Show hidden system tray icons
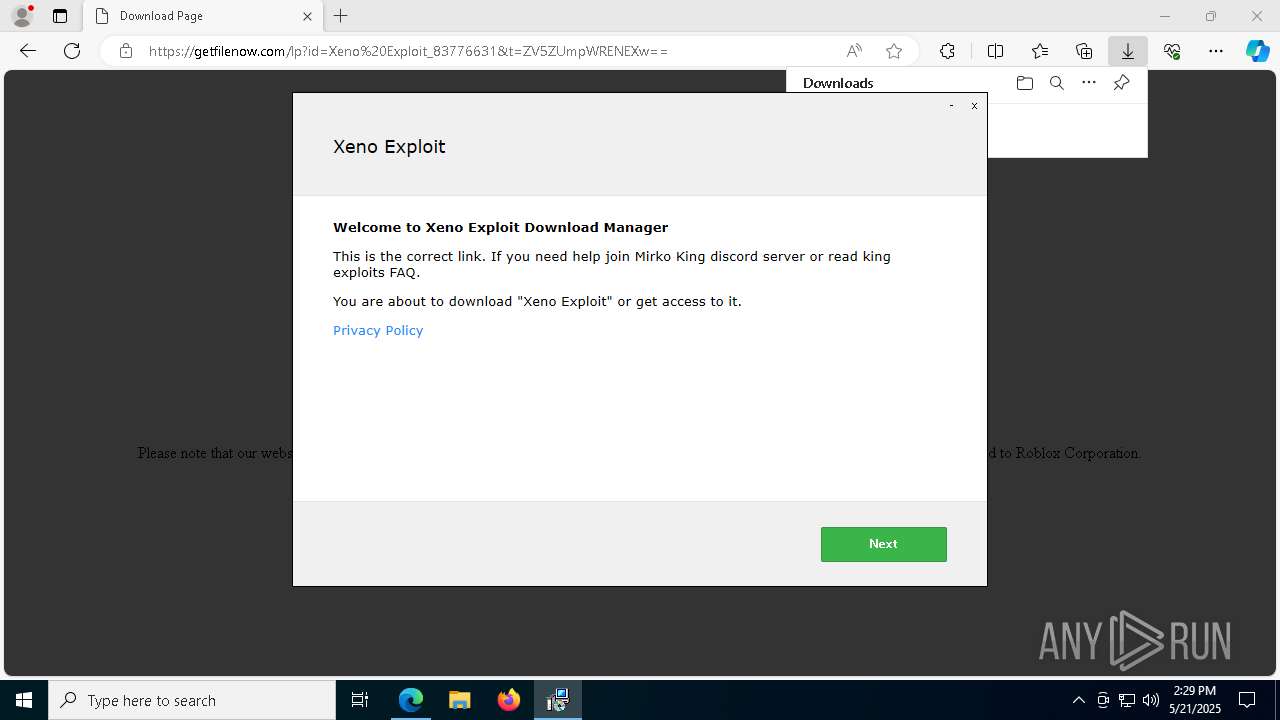 [1078, 700]
